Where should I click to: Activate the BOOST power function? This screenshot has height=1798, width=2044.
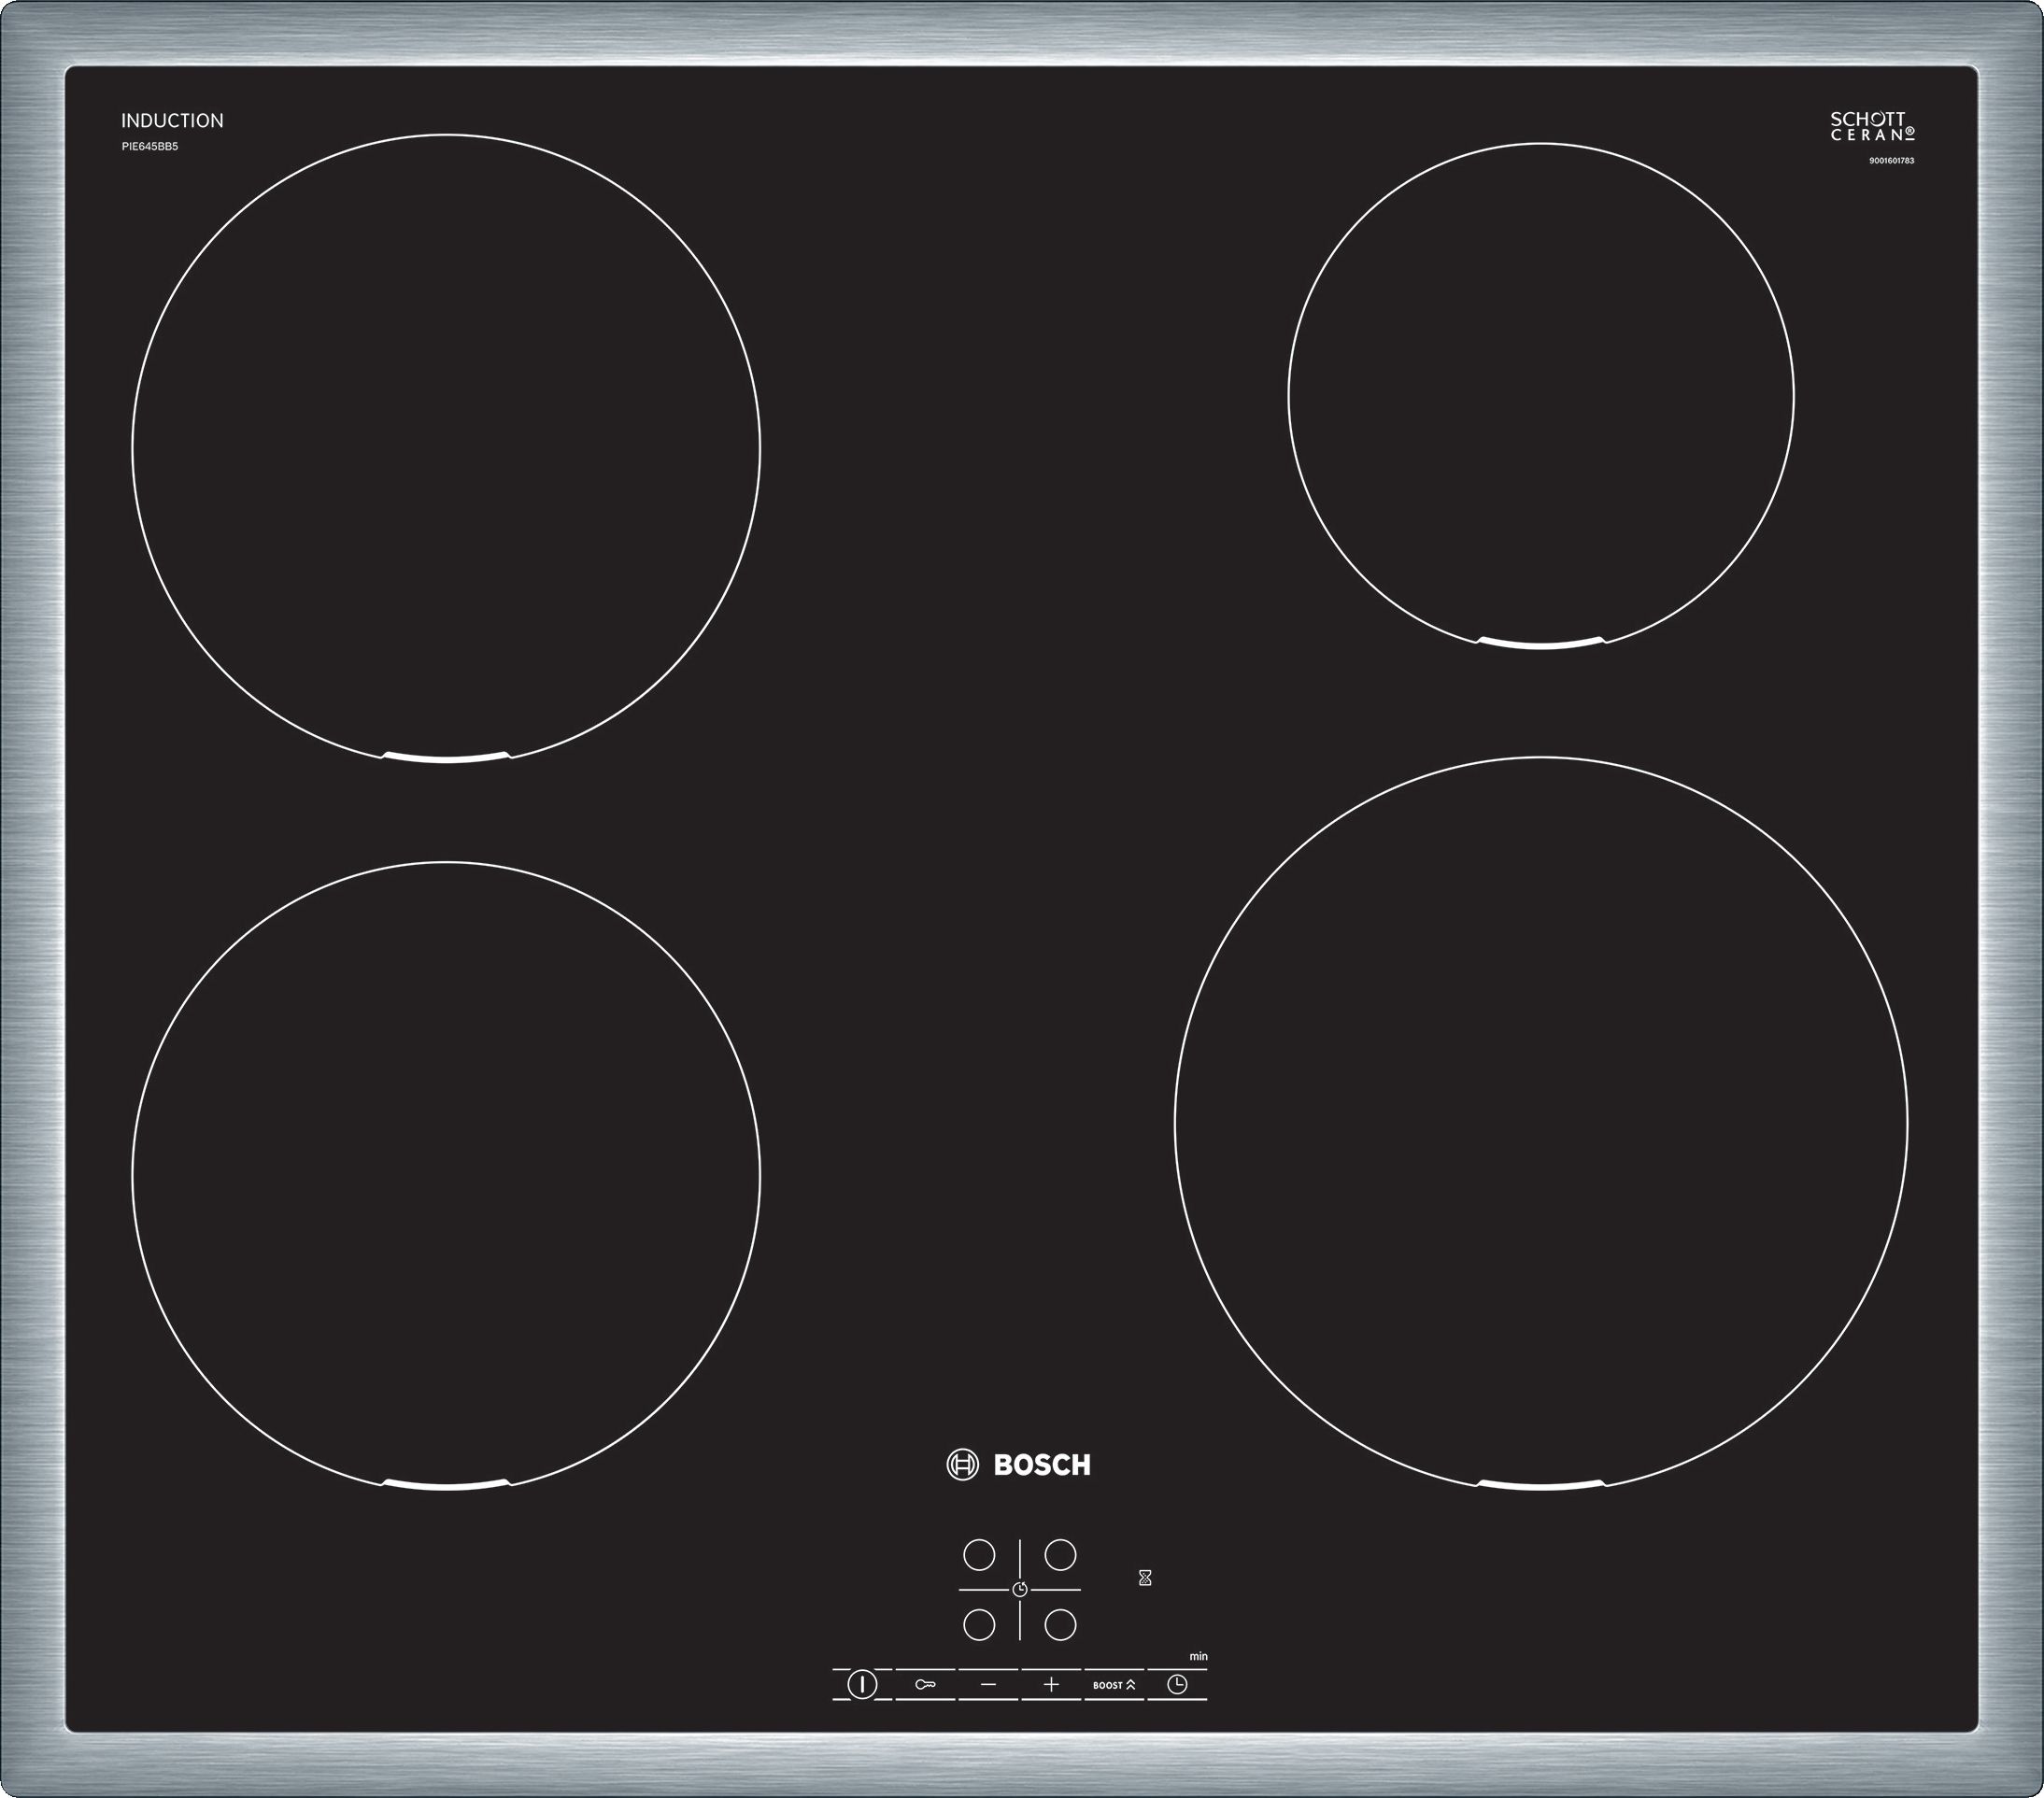1114,1685
